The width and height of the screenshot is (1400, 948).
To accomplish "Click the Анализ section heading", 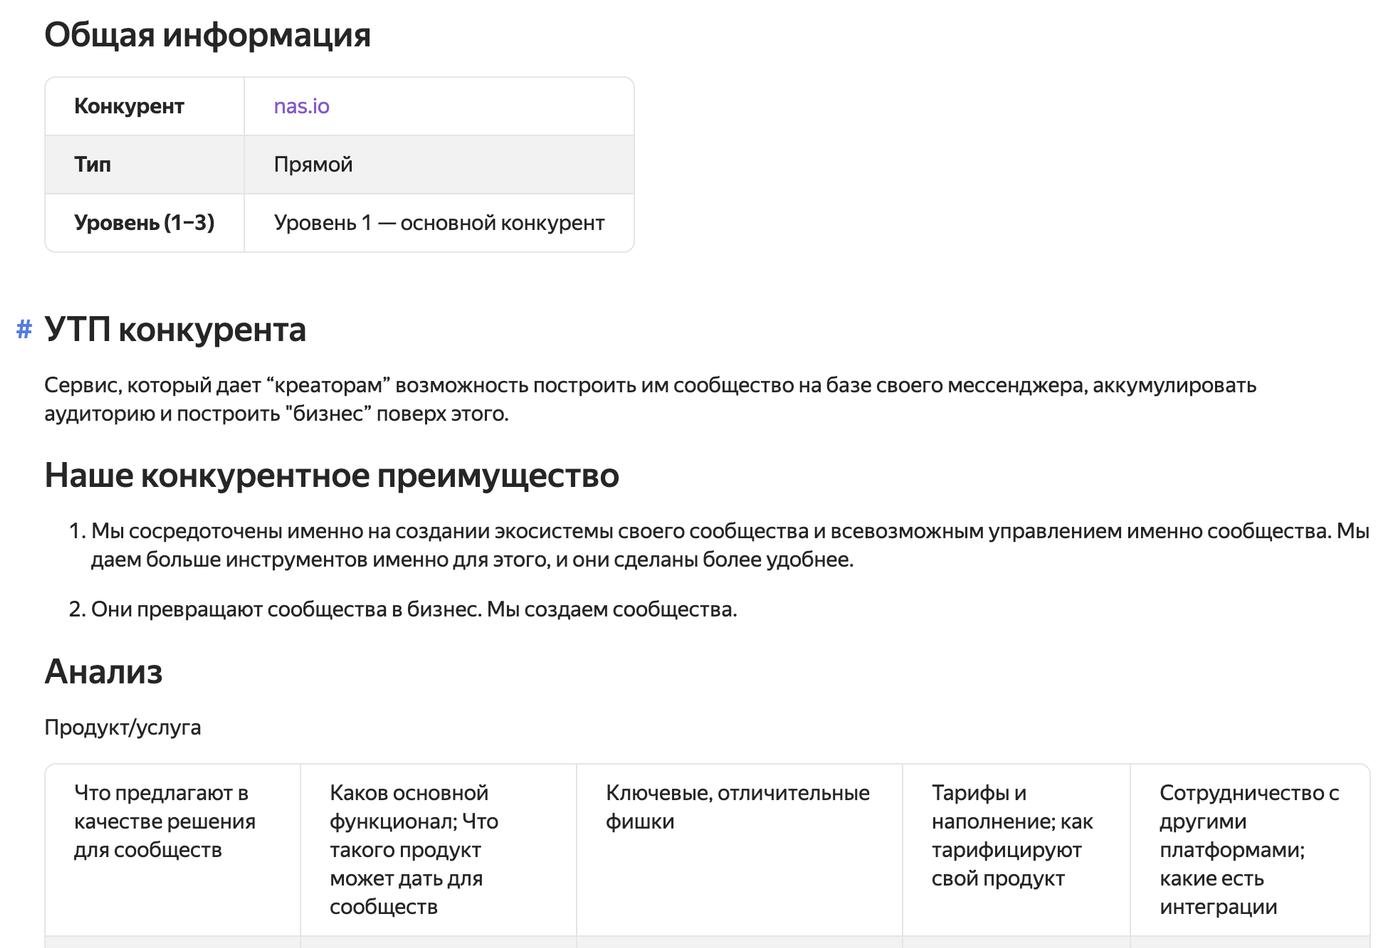I will [103, 671].
